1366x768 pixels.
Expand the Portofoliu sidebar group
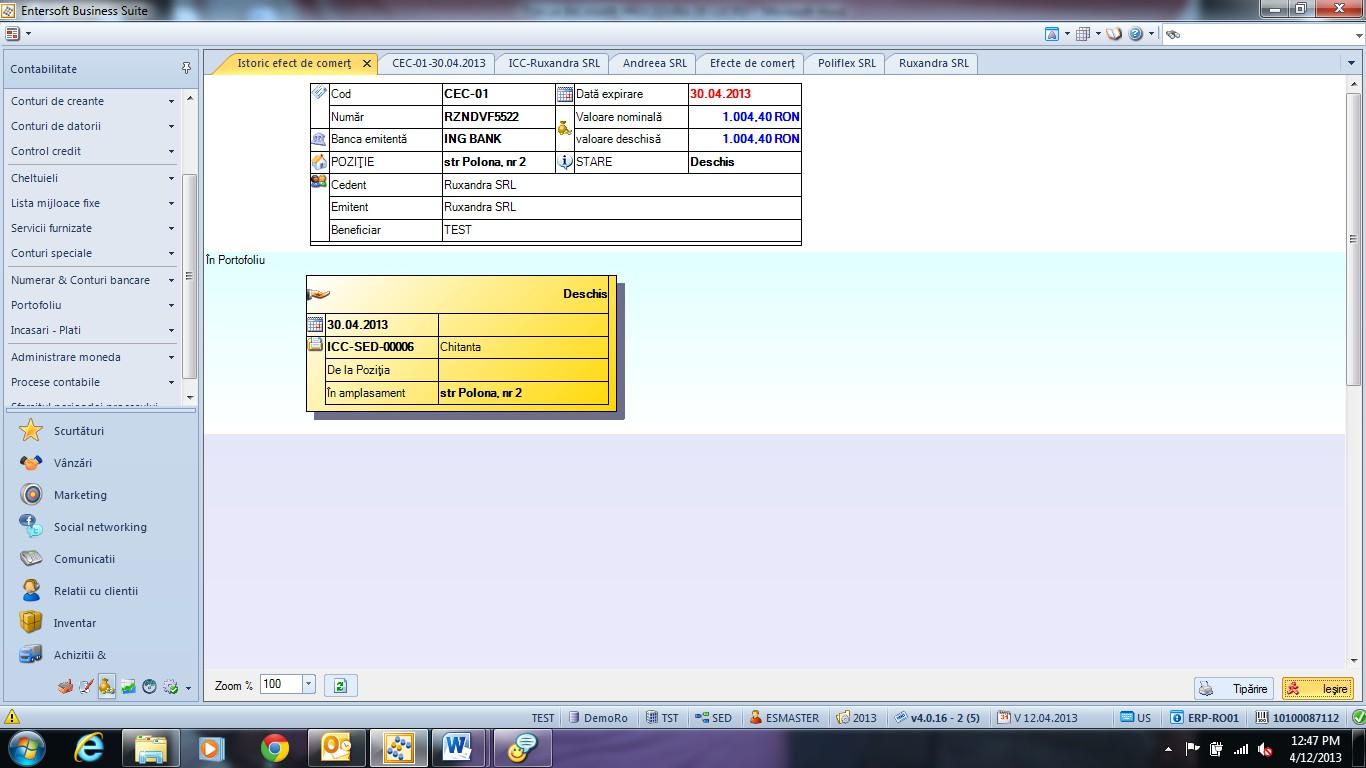coord(93,305)
